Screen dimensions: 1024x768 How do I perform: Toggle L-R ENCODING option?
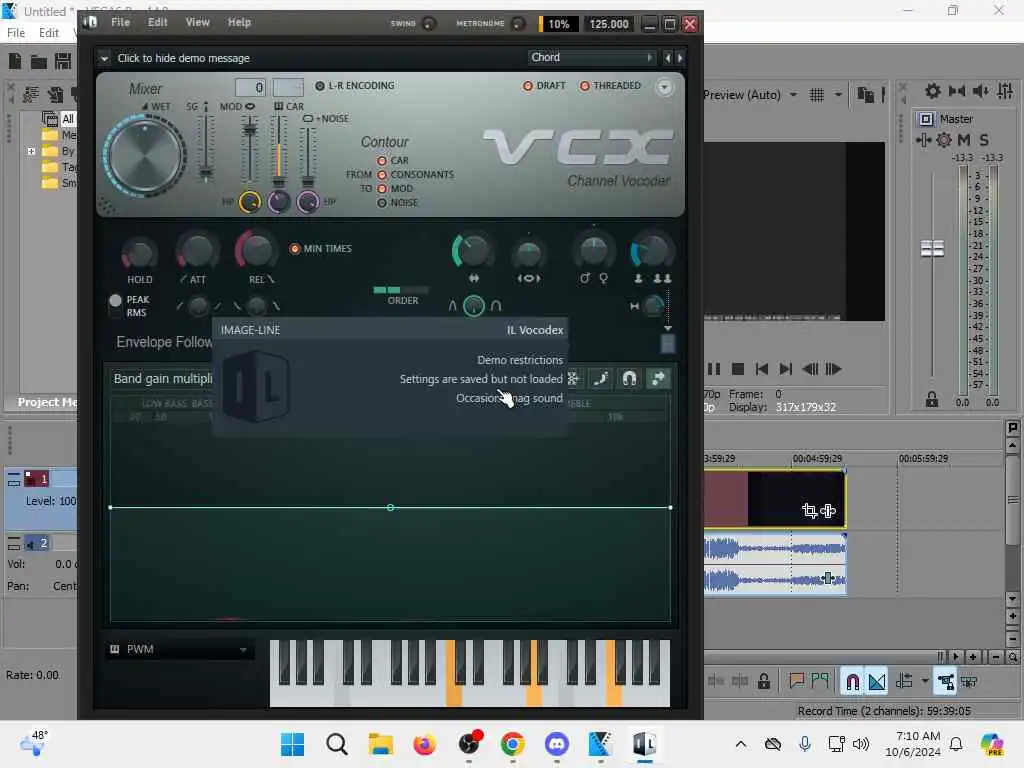(x=355, y=86)
